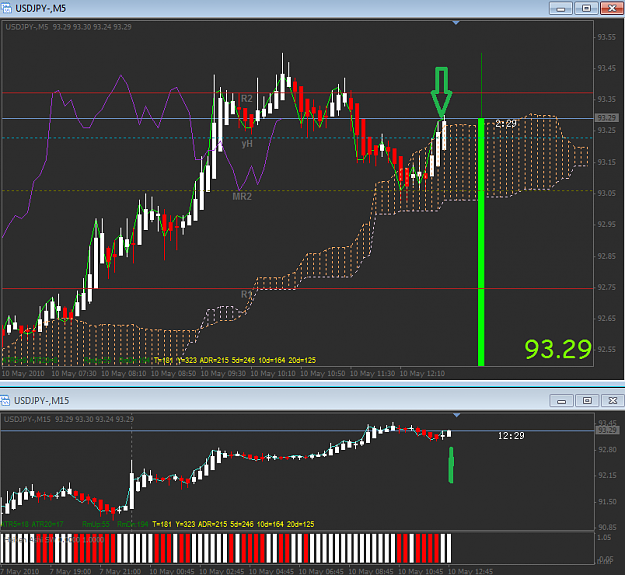Maximize the USDJPY-,M5 chart window
Image resolution: width=625 pixels, height=575 pixels.
(x=586, y=8)
